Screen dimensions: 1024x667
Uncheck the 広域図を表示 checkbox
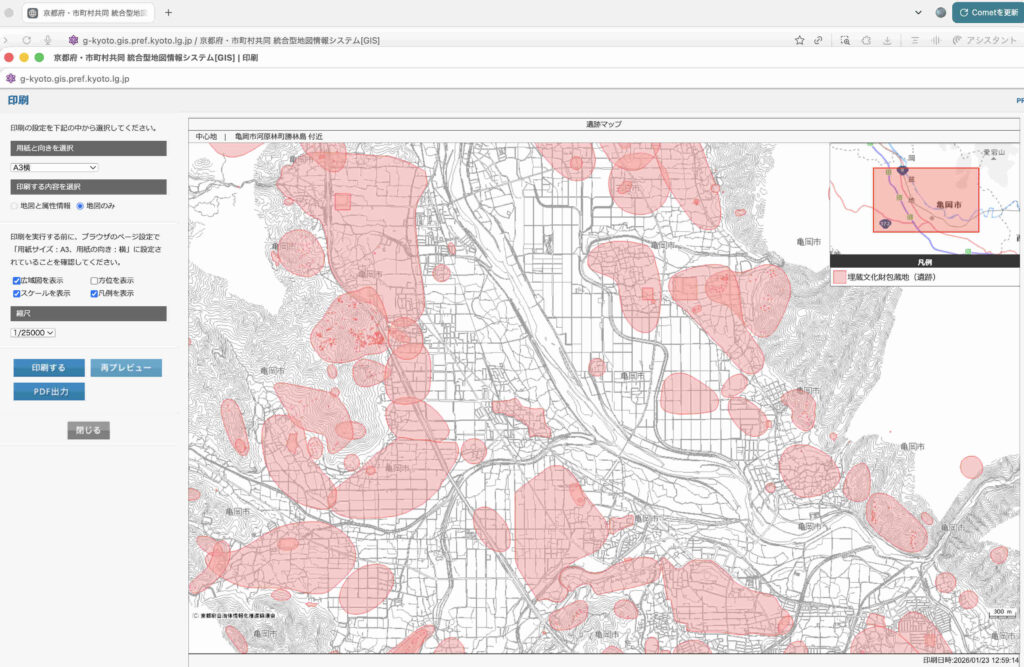click(17, 281)
